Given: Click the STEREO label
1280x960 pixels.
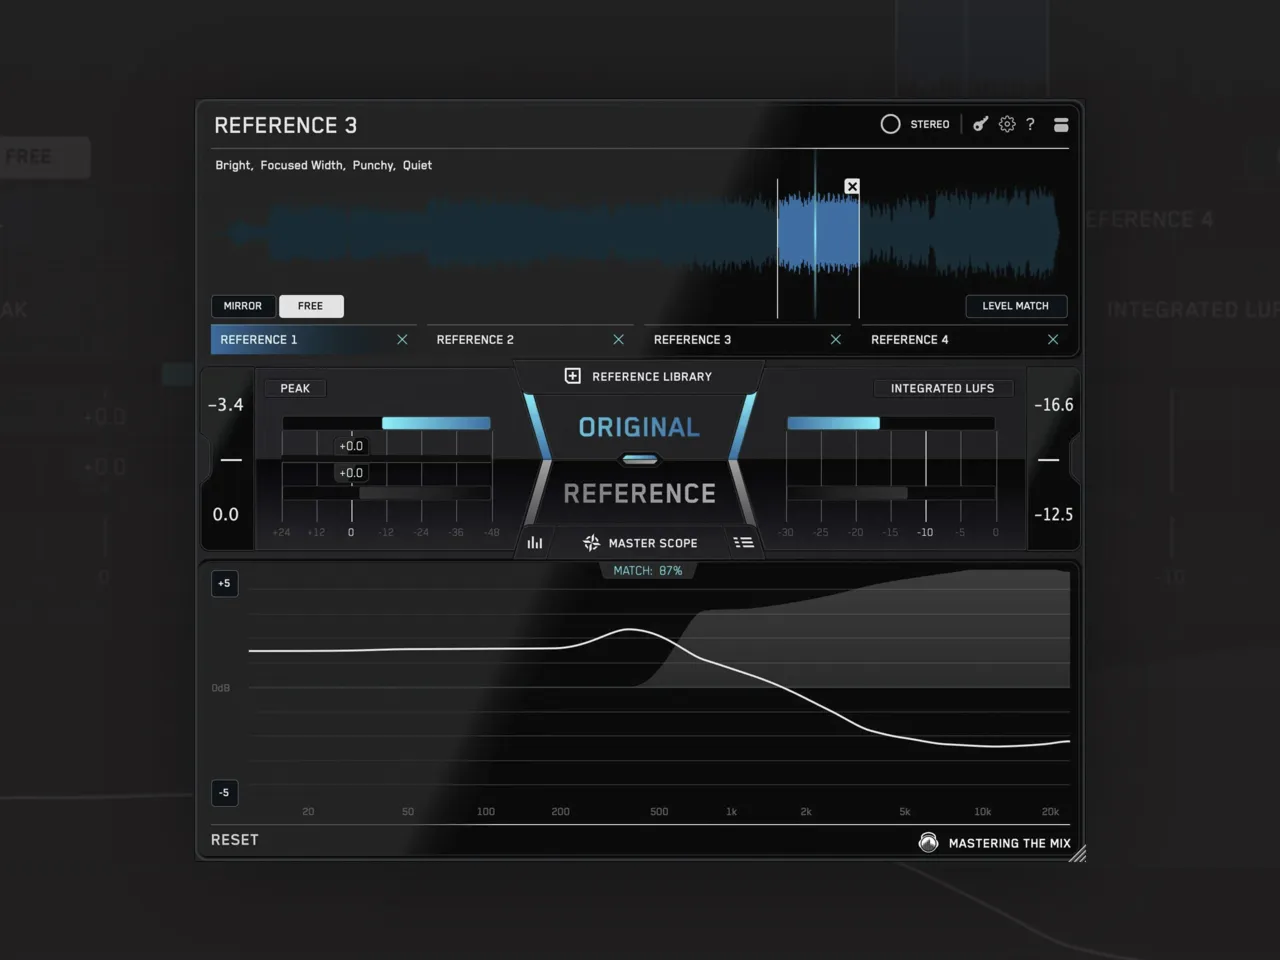Looking at the screenshot, I should 930,124.
